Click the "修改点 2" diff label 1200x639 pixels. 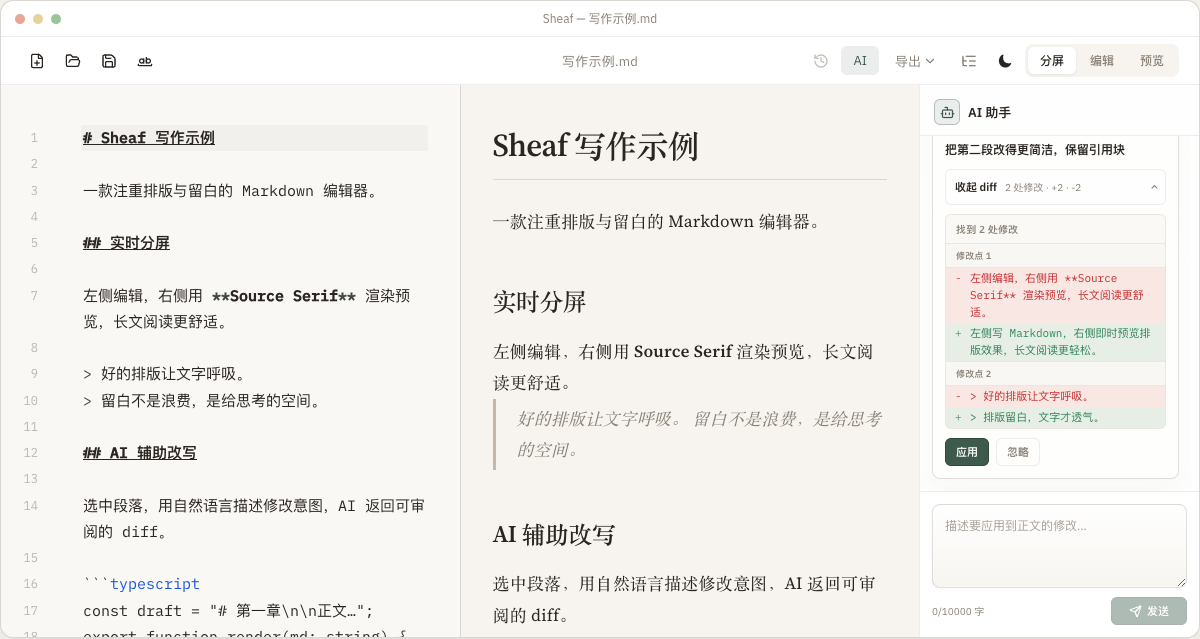click(974, 374)
